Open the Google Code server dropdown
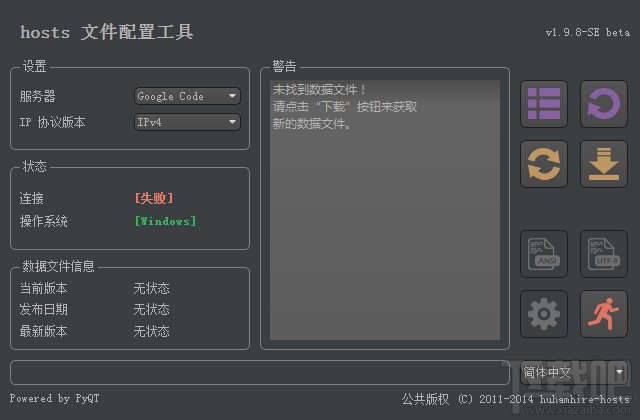Screen dimensions: 640x420 pyautogui.click(x=187, y=96)
